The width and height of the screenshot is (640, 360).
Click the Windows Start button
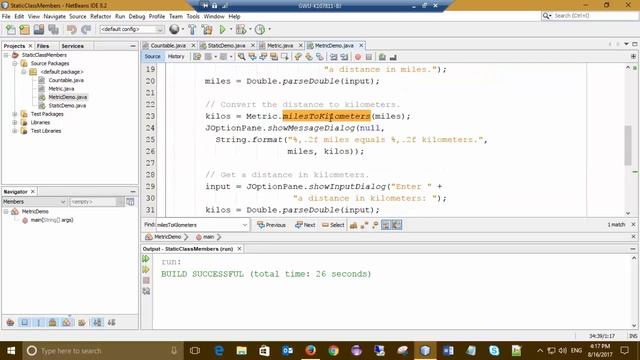pyautogui.click(x=11, y=351)
